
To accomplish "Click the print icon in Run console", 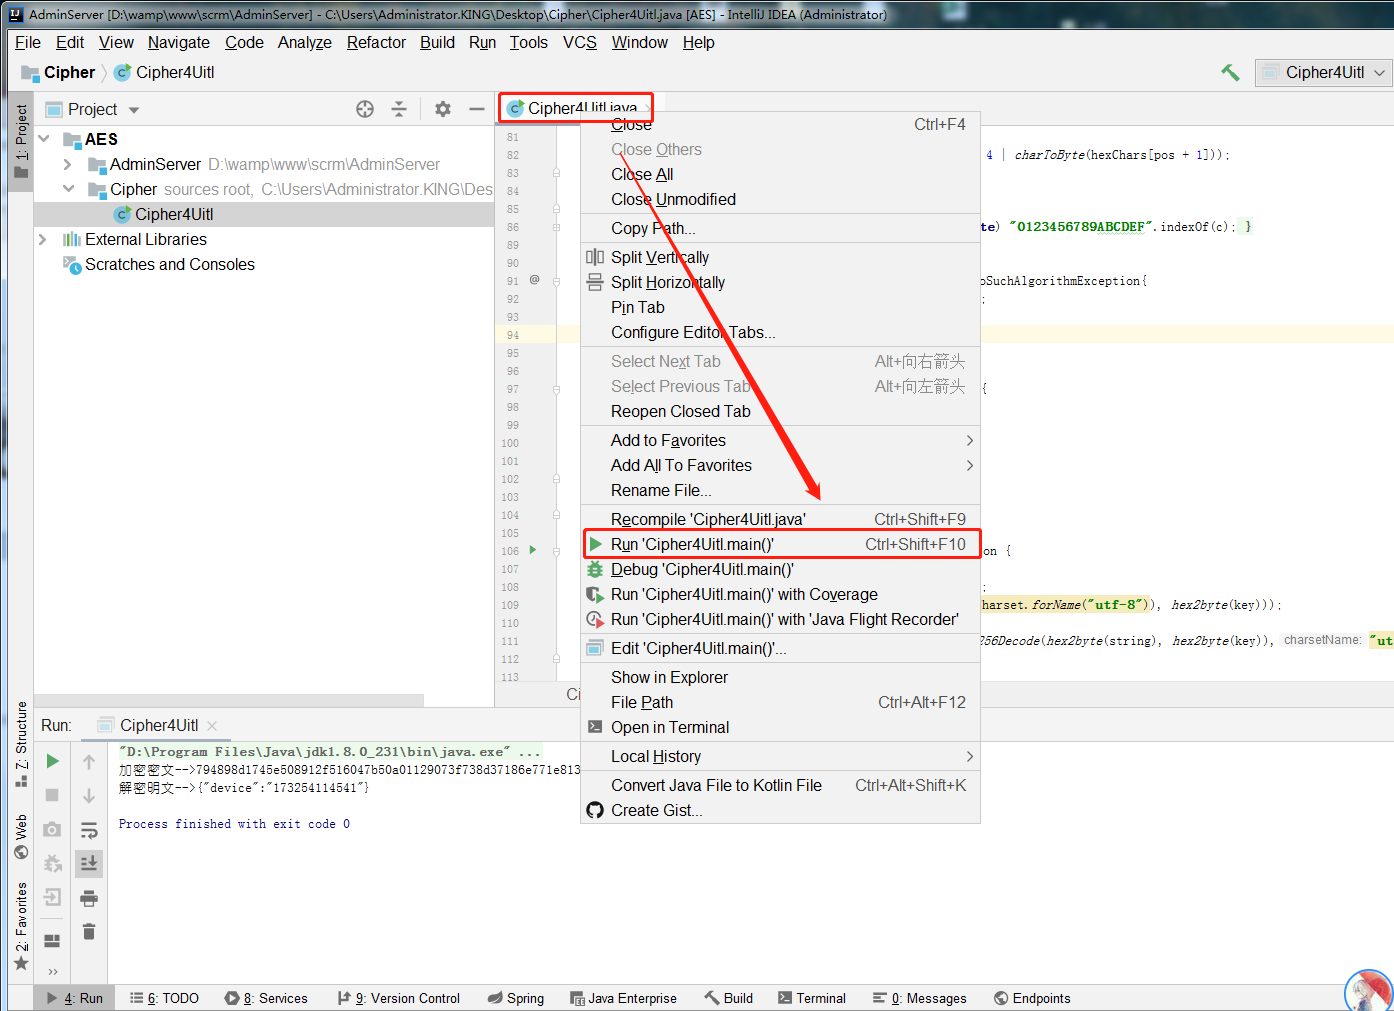I will pos(89,897).
